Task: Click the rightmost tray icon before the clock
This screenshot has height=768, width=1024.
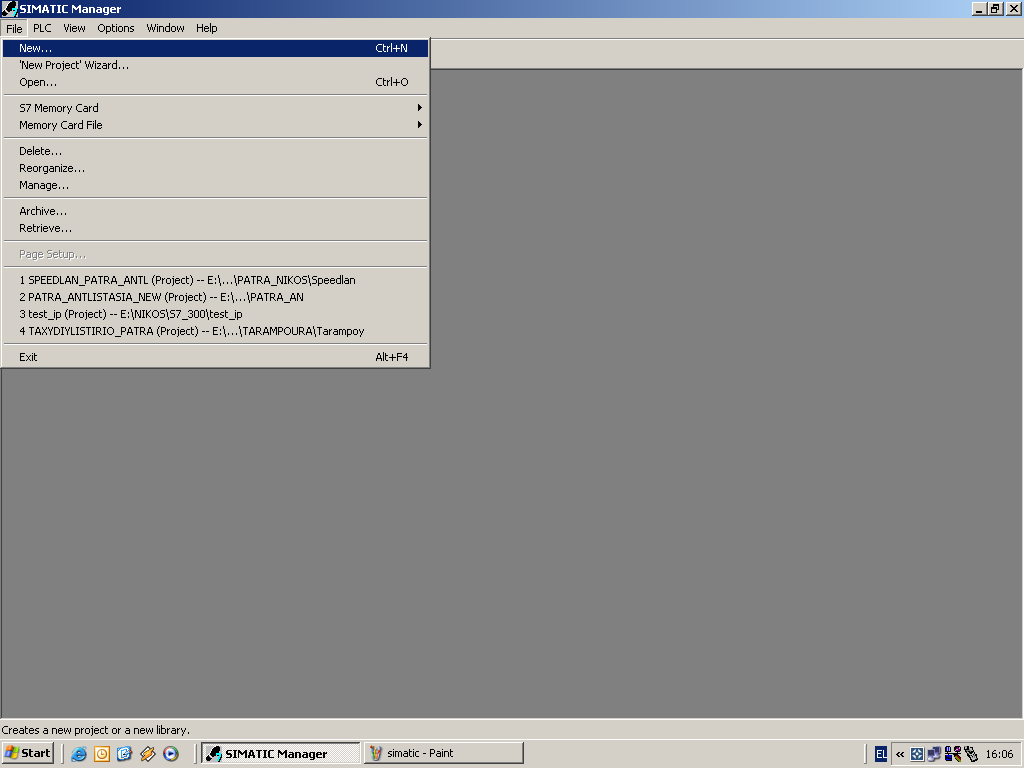Action: [971, 754]
